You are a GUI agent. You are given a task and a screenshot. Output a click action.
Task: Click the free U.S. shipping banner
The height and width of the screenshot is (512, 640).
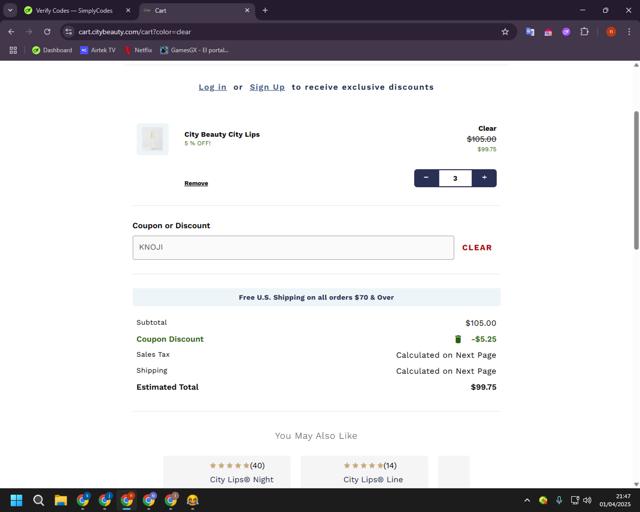click(x=316, y=297)
